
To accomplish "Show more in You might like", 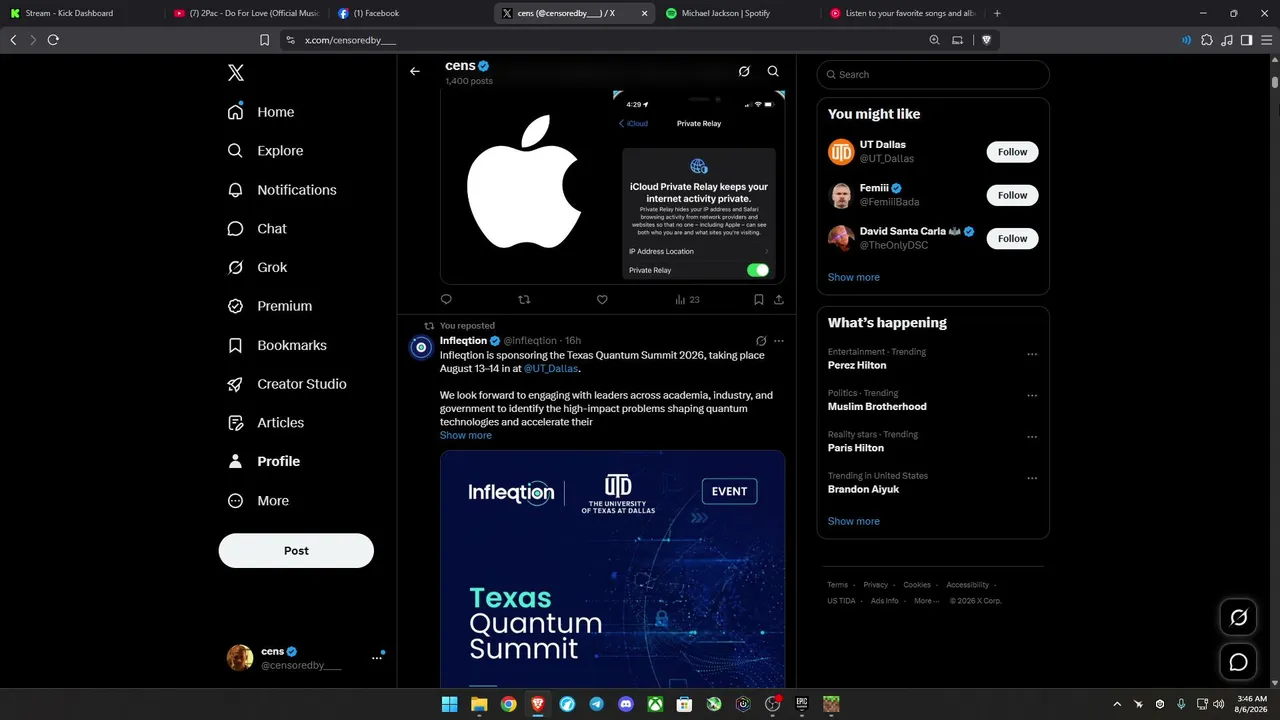I will [854, 277].
